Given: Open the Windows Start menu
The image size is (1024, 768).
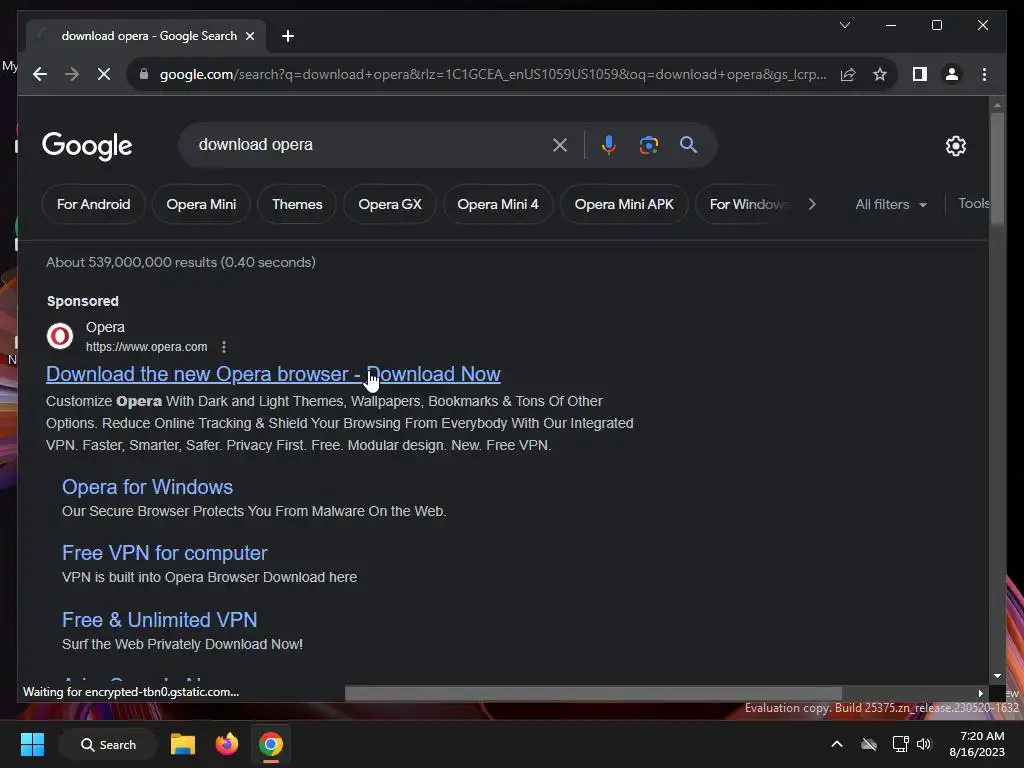Looking at the screenshot, I should pos(32,744).
